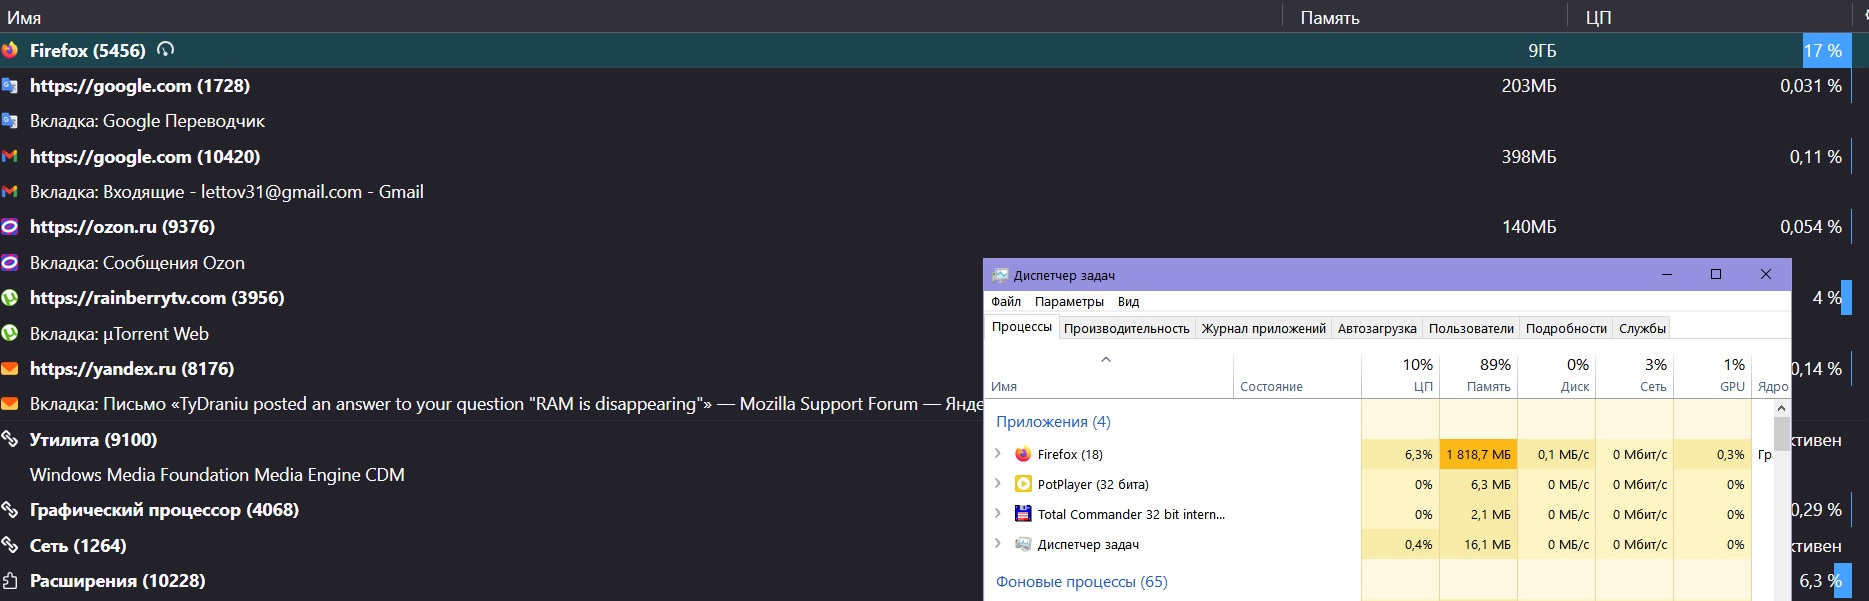Click the scrollbar up arrow in Task Manager
Viewport: 1869px width, 601px height.
click(1781, 408)
